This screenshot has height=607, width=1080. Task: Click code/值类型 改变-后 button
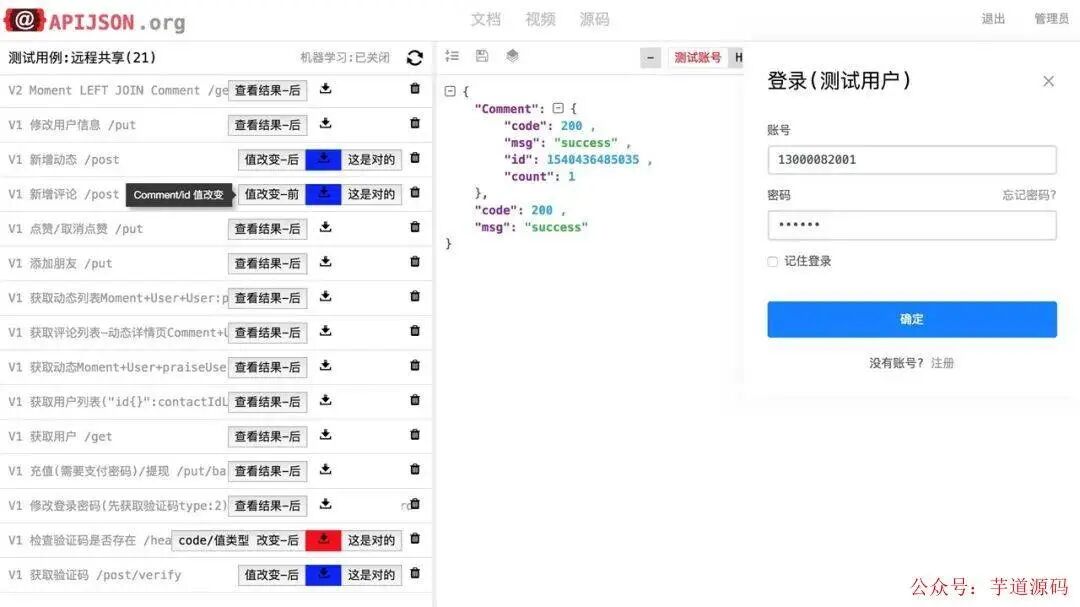click(238, 539)
